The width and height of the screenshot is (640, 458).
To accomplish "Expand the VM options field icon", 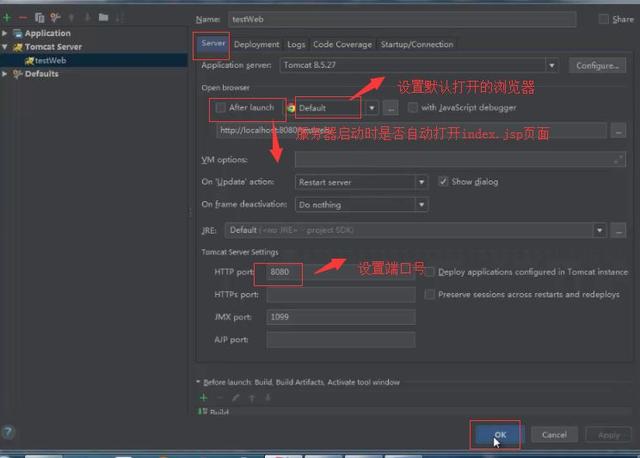I will click(618, 160).
